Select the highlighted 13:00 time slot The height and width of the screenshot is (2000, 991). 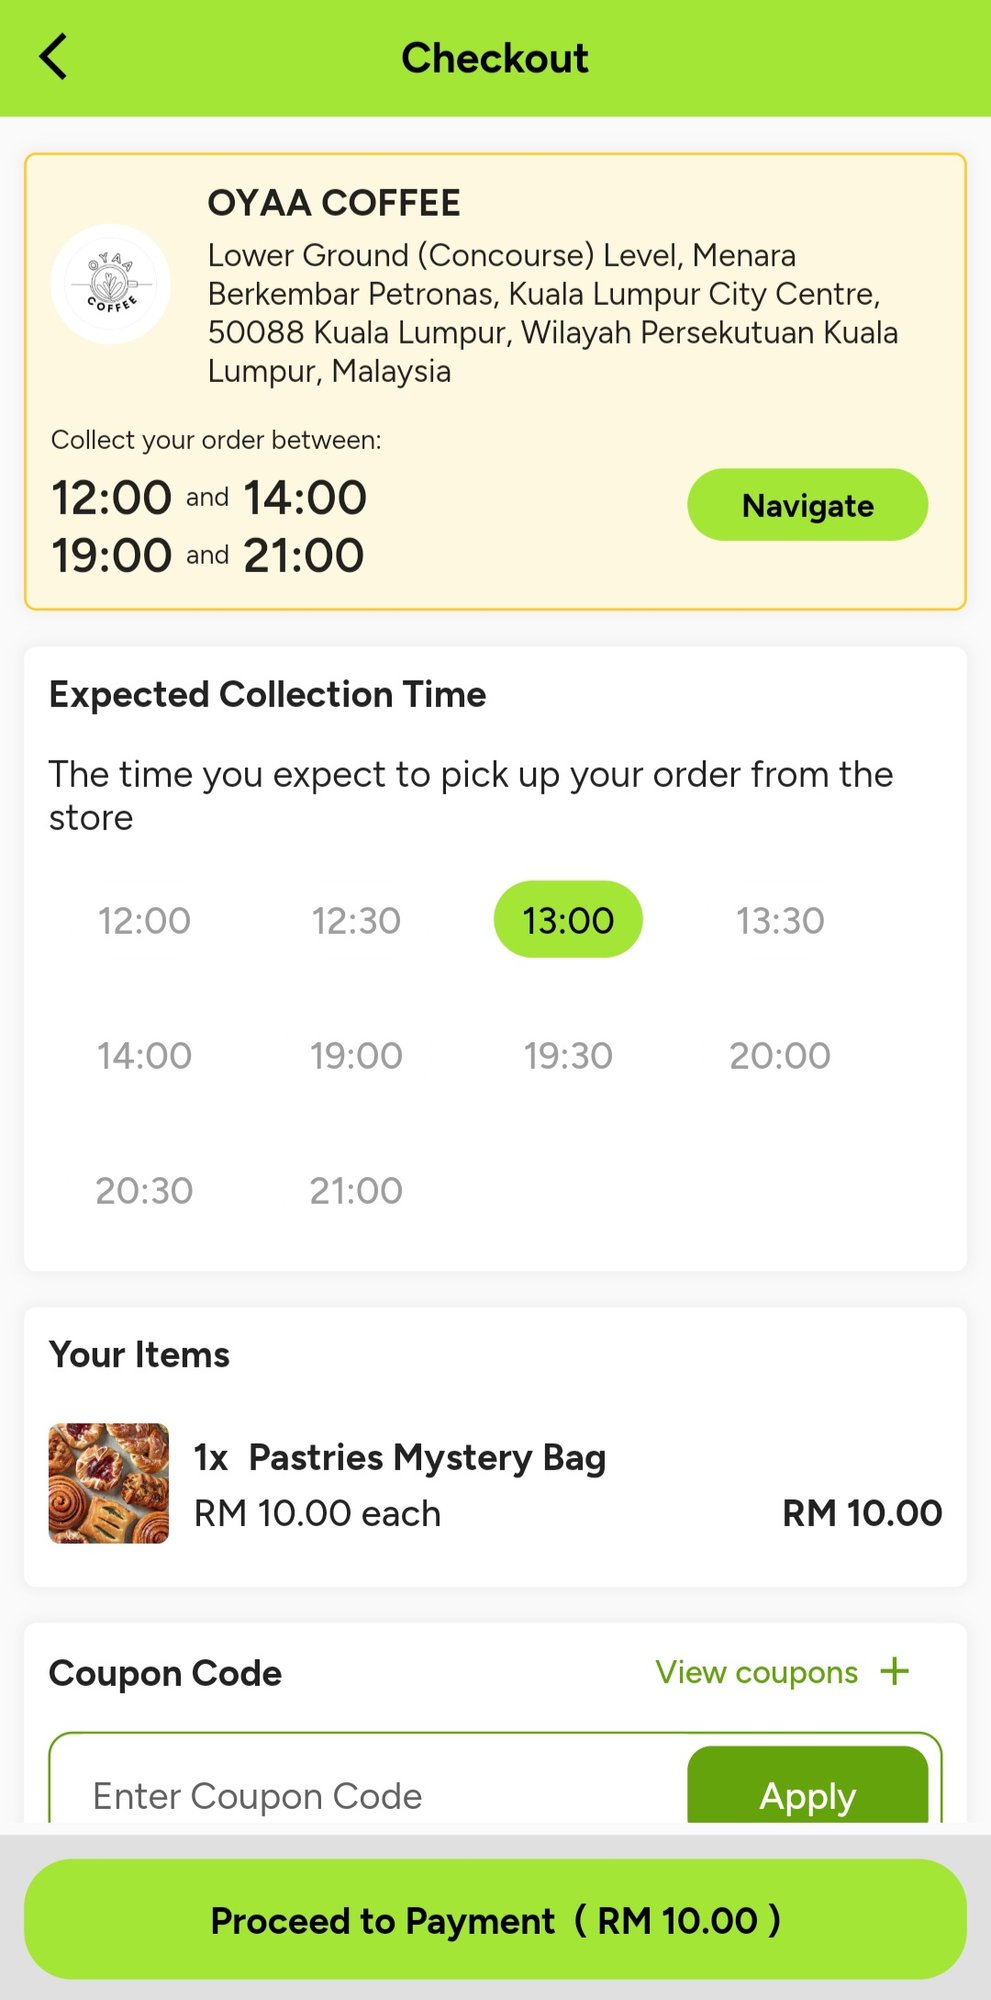568,920
